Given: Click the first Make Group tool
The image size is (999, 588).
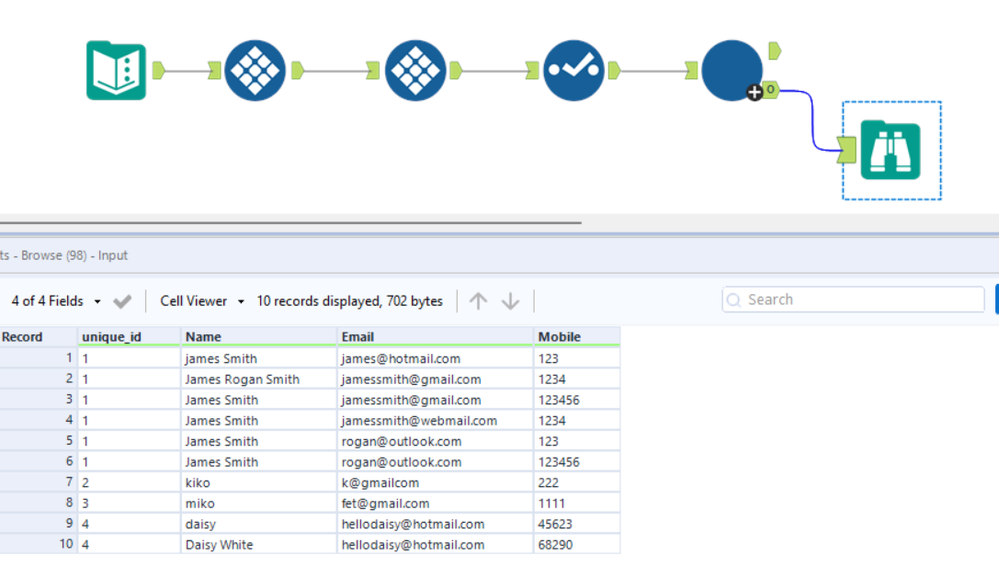Looking at the screenshot, I should point(255,71).
